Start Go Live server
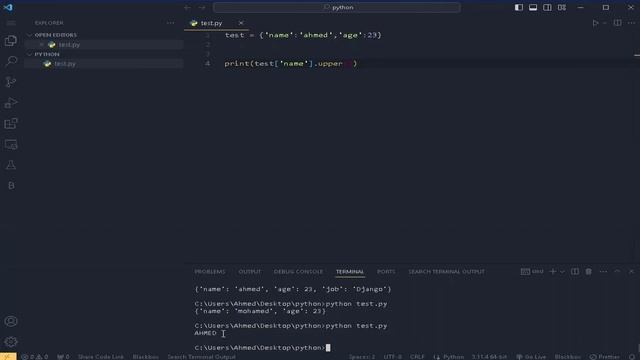Image resolution: width=640 pixels, height=360 pixels. 531,357
